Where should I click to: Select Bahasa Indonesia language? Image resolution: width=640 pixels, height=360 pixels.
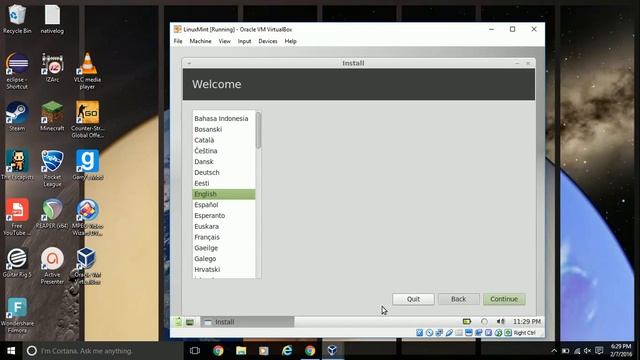click(224, 118)
